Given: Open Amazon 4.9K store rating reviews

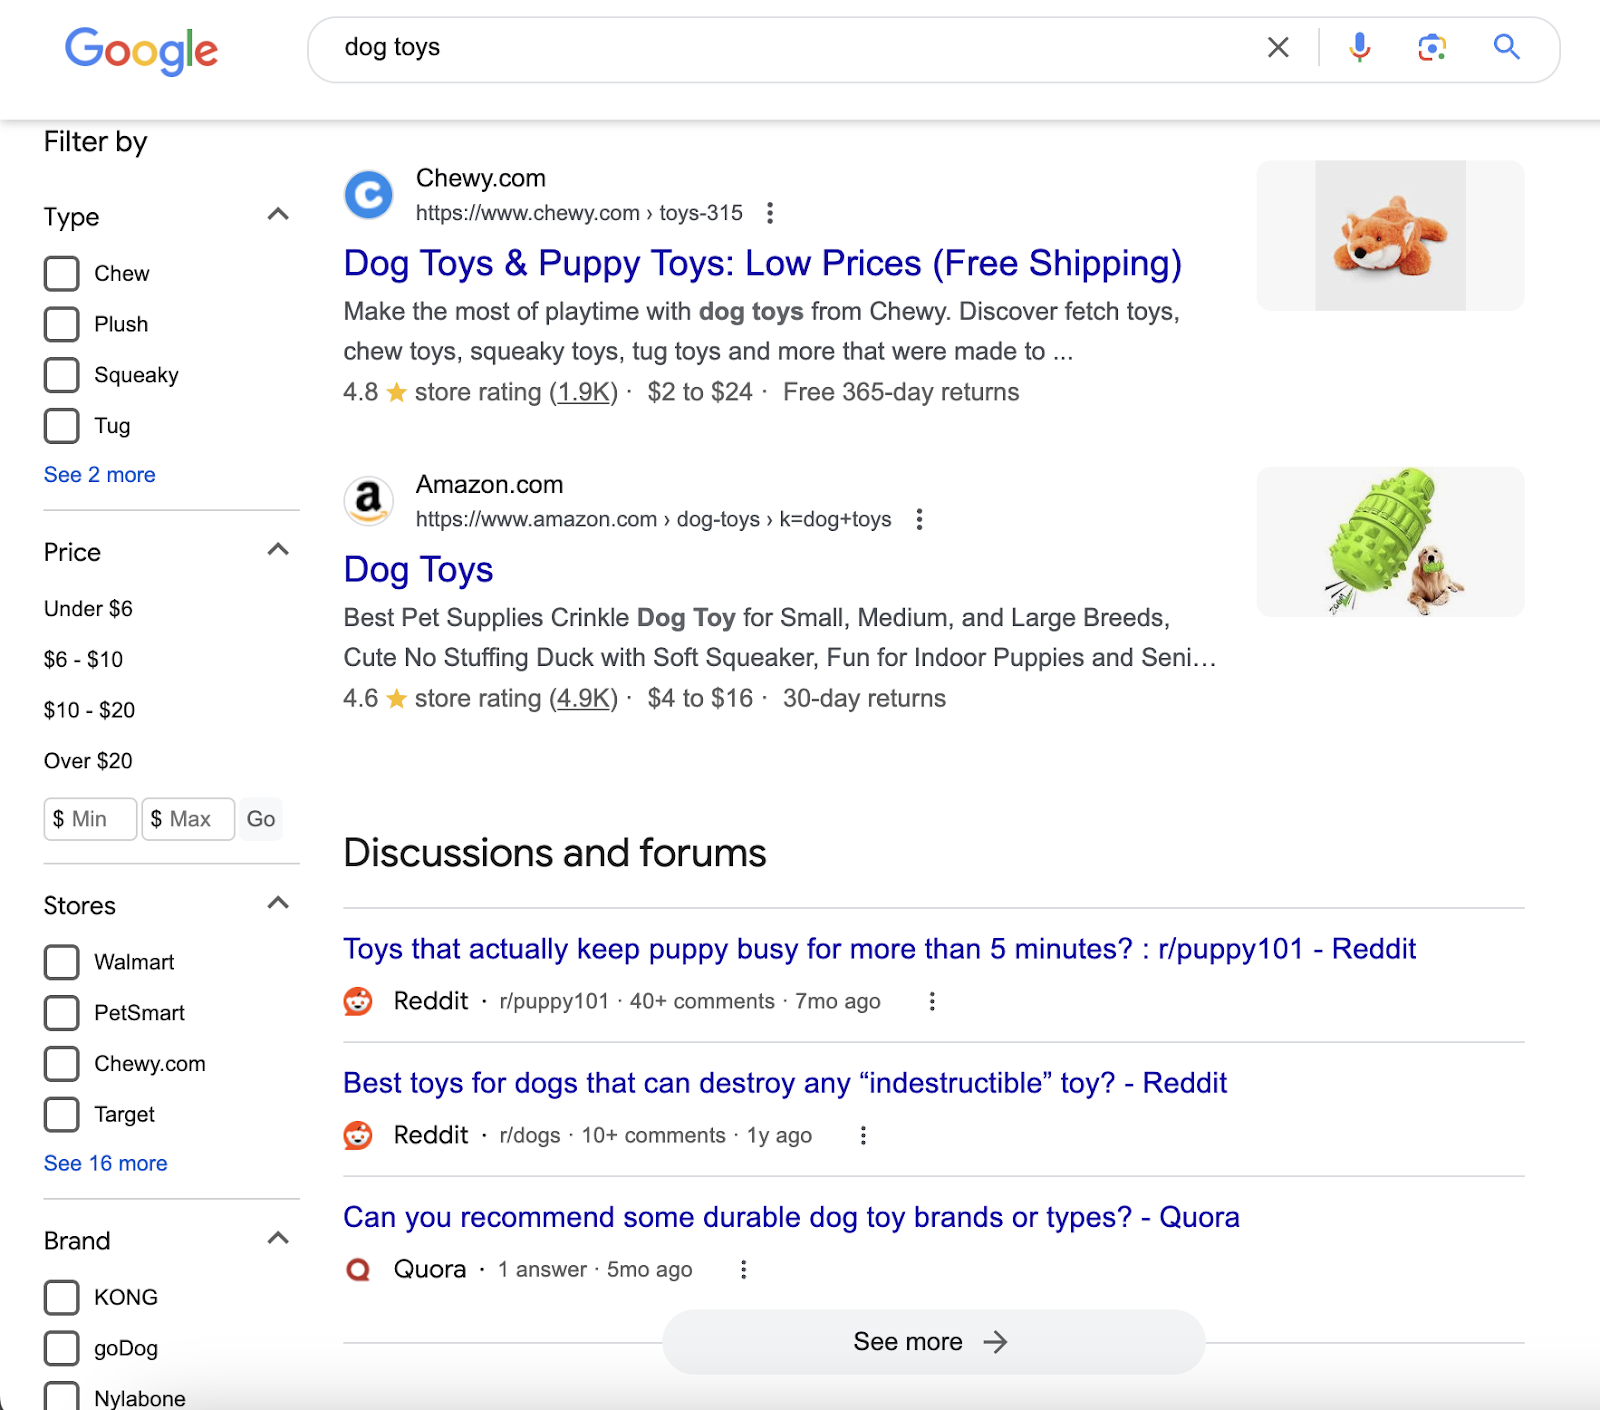Looking at the screenshot, I should click(584, 698).
